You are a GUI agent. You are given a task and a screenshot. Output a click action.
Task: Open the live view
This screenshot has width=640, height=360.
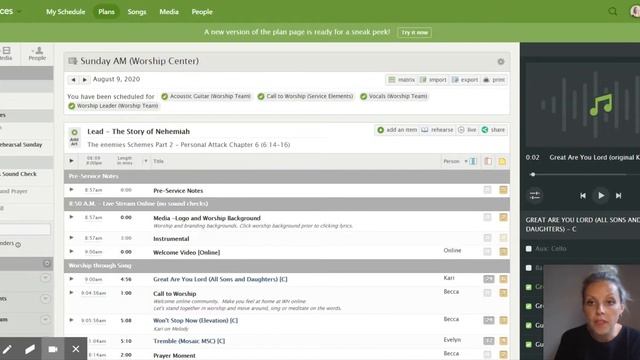[467, 130]
